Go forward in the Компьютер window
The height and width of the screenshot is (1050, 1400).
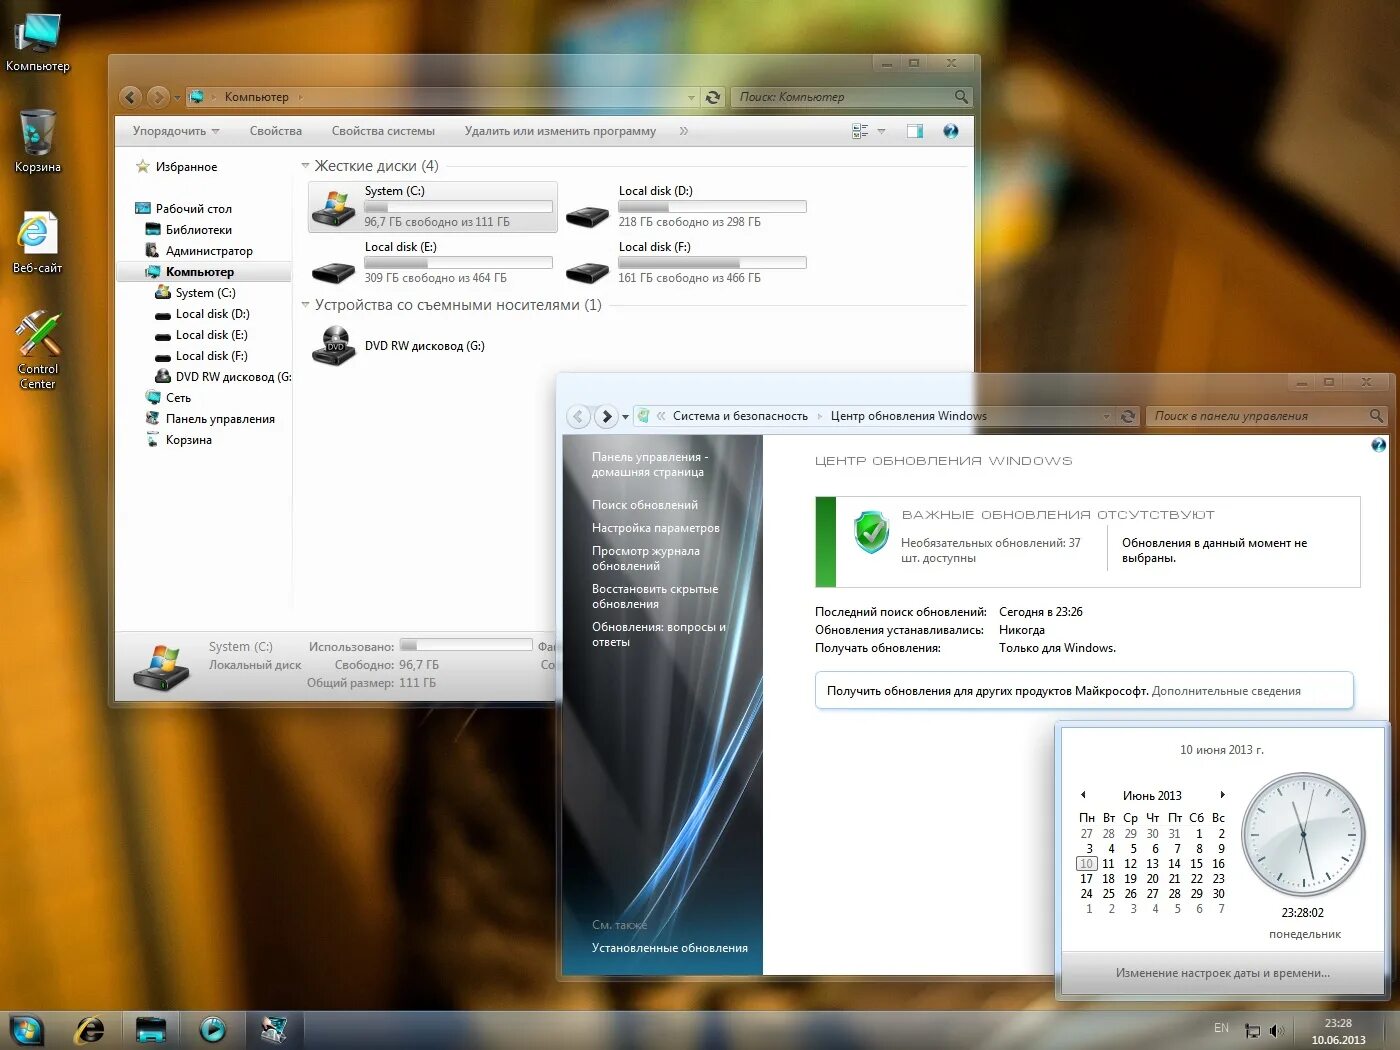[158, 97]
